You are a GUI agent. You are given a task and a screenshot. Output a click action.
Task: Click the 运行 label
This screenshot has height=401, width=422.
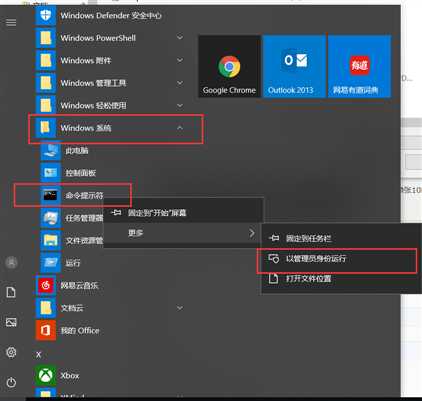(73, 263)
